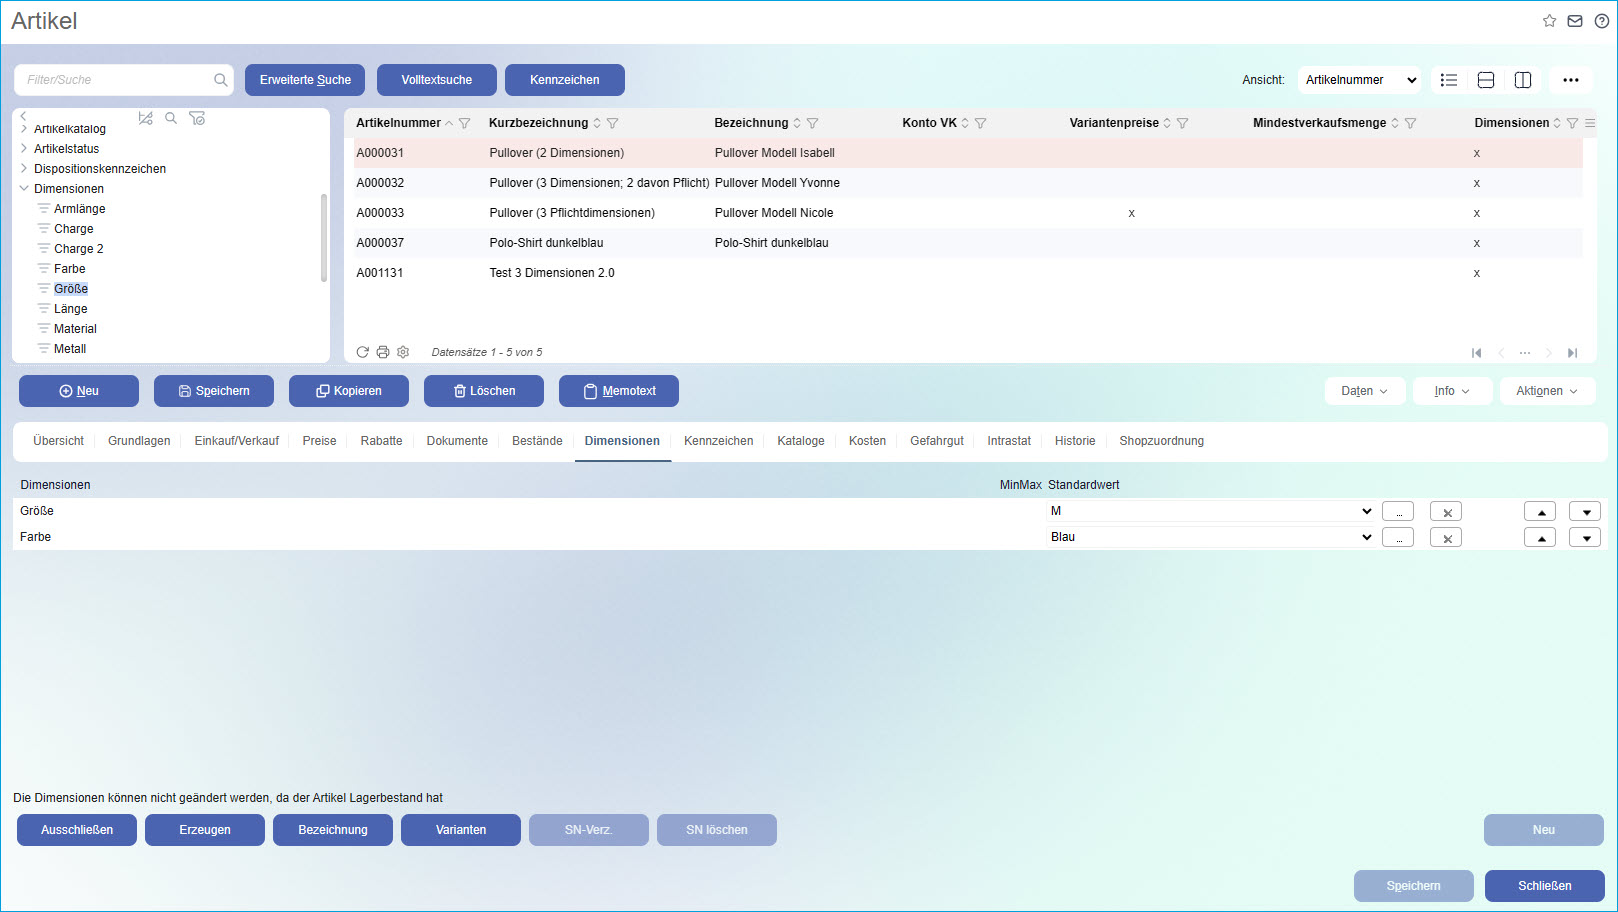Collapse the Dimensionen tree node
The image size is (1618, 912).
(x=24, y=188)
